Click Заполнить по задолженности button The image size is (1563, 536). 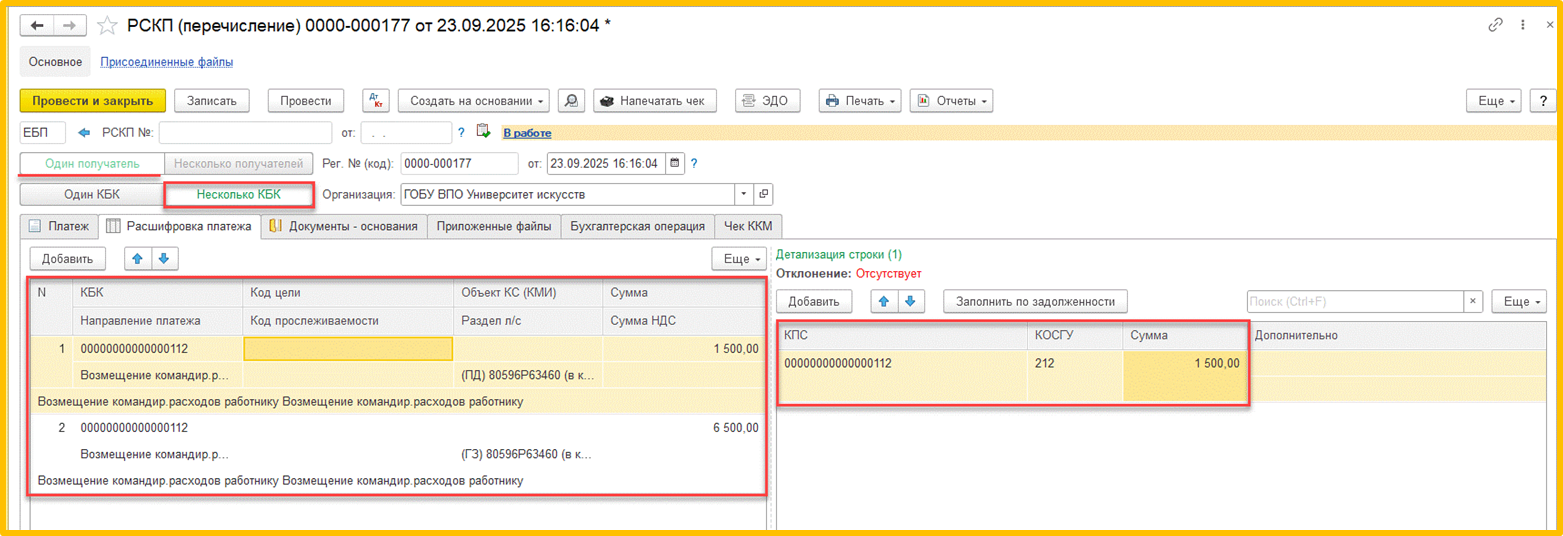point(1036,301)
